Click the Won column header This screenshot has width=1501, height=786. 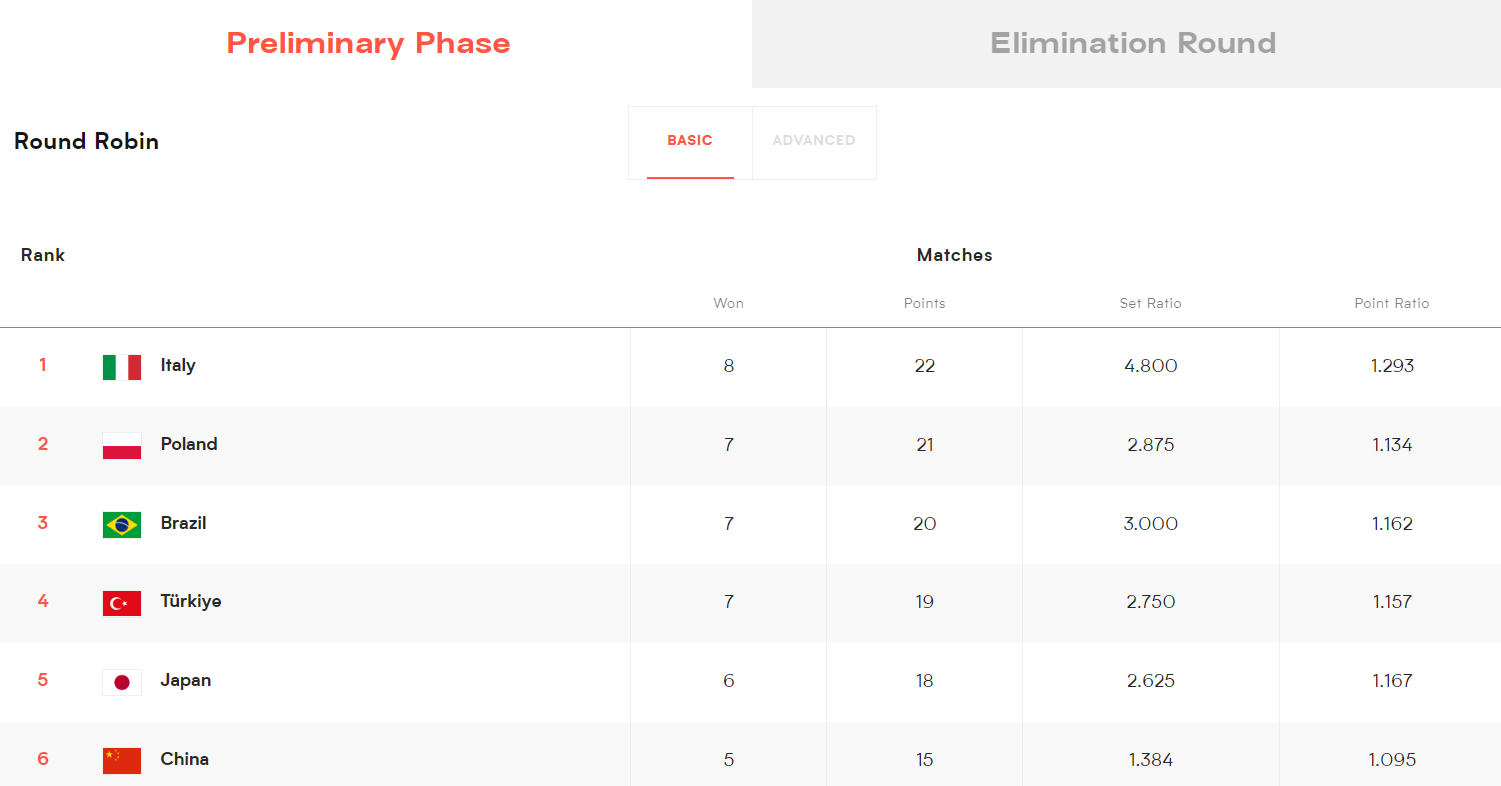[728, 303]
